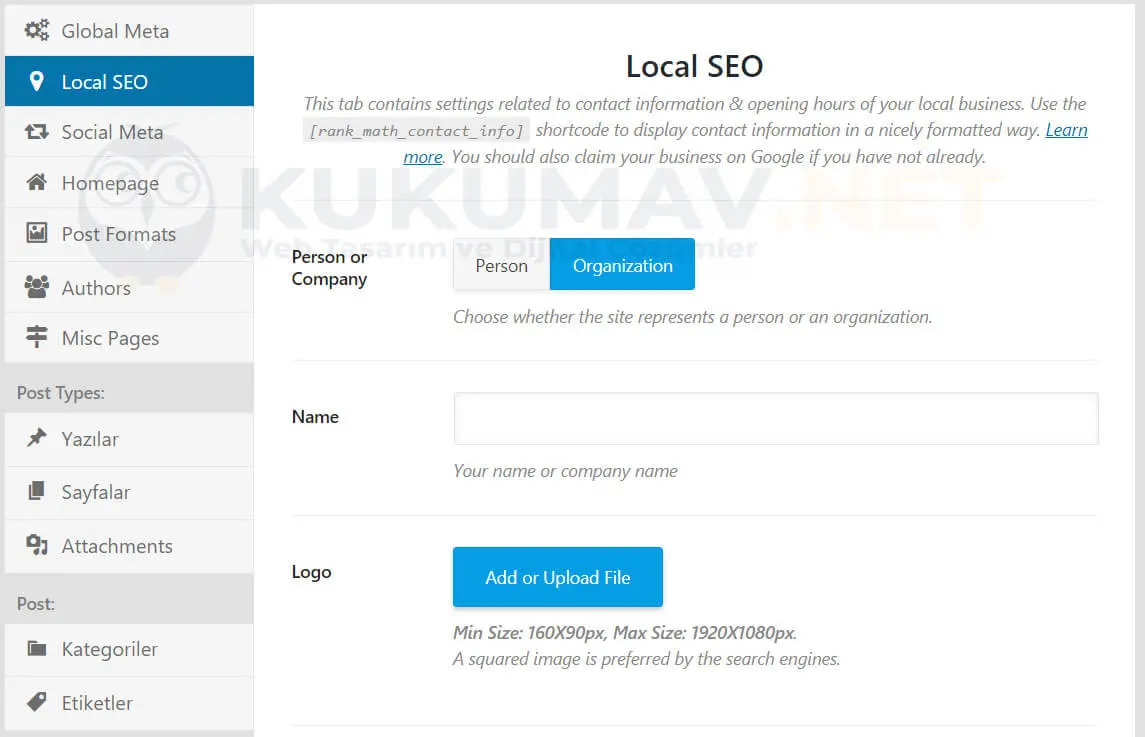Open the Kategoriler taxonomy tab

[x=129, y=649]
